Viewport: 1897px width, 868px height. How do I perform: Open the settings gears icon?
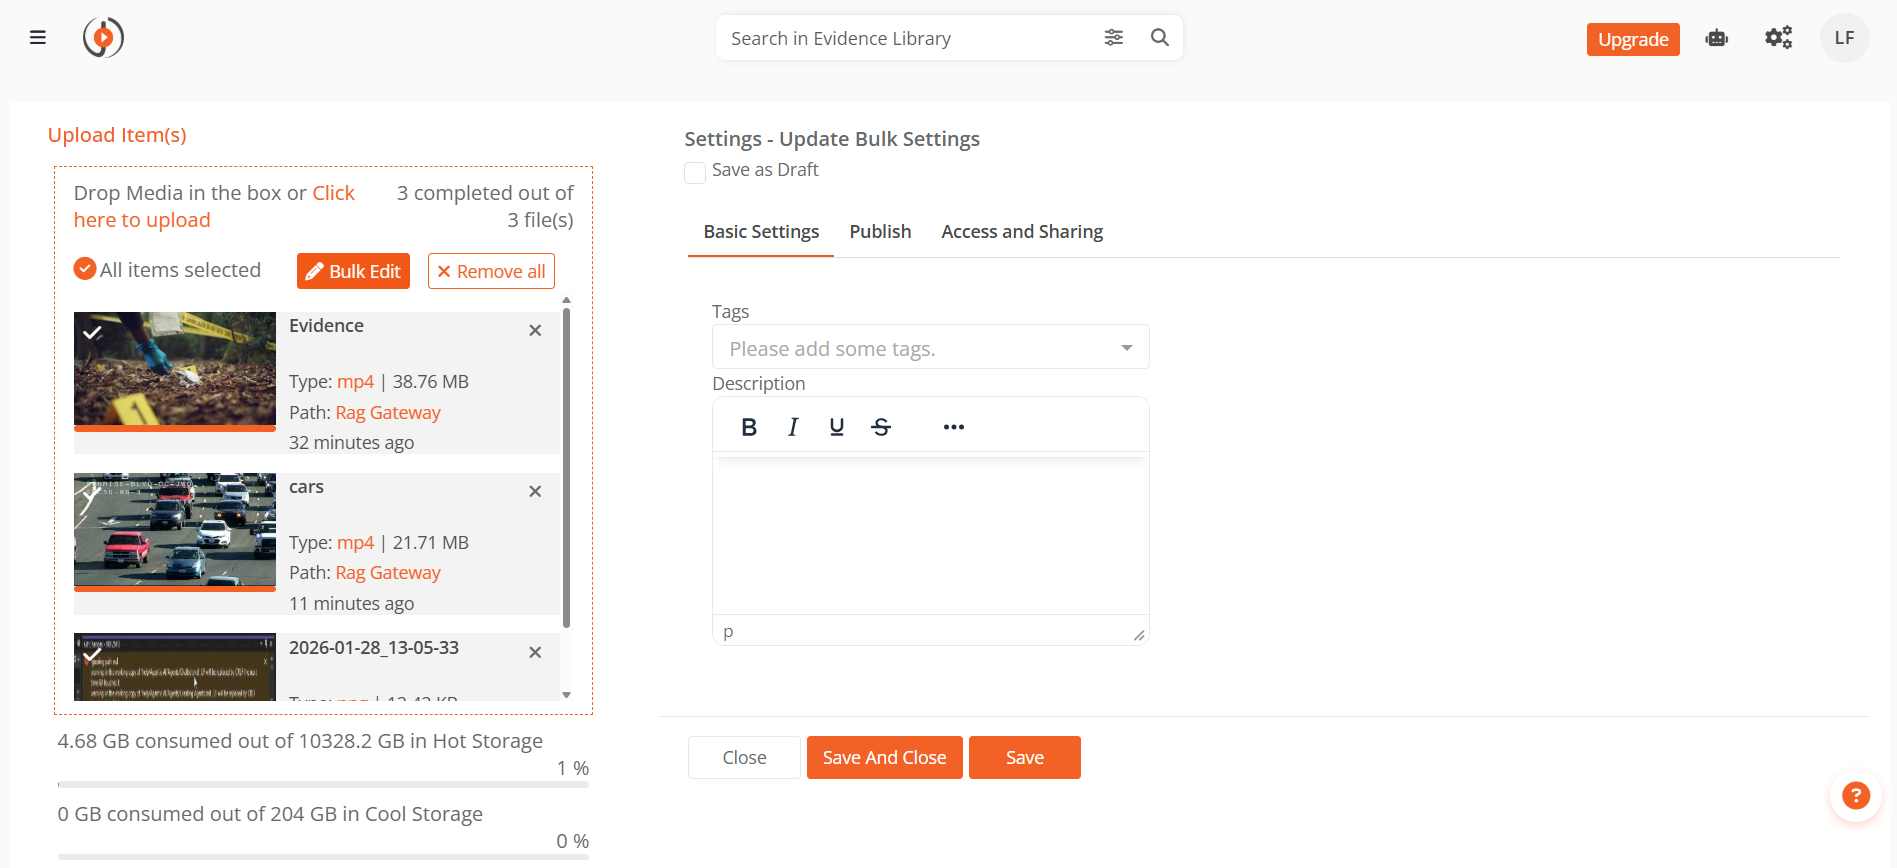click(1778, 38)
